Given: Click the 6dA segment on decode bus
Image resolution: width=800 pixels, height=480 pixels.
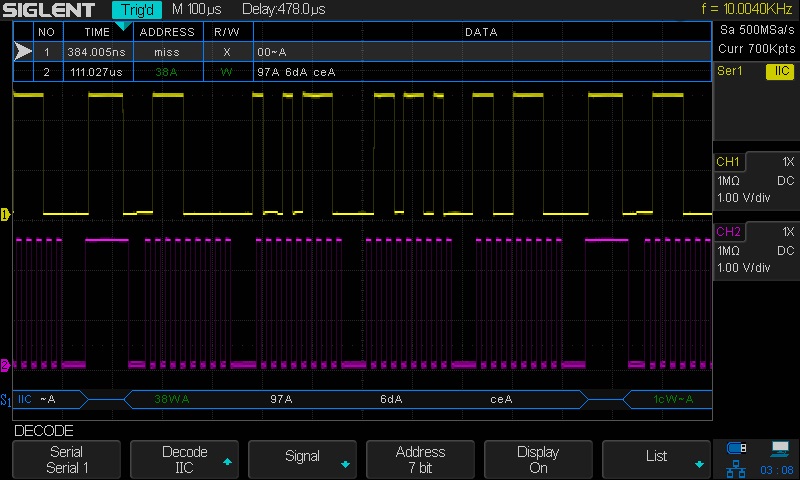Looking at the screenshot, I should [x=391, y=399].
